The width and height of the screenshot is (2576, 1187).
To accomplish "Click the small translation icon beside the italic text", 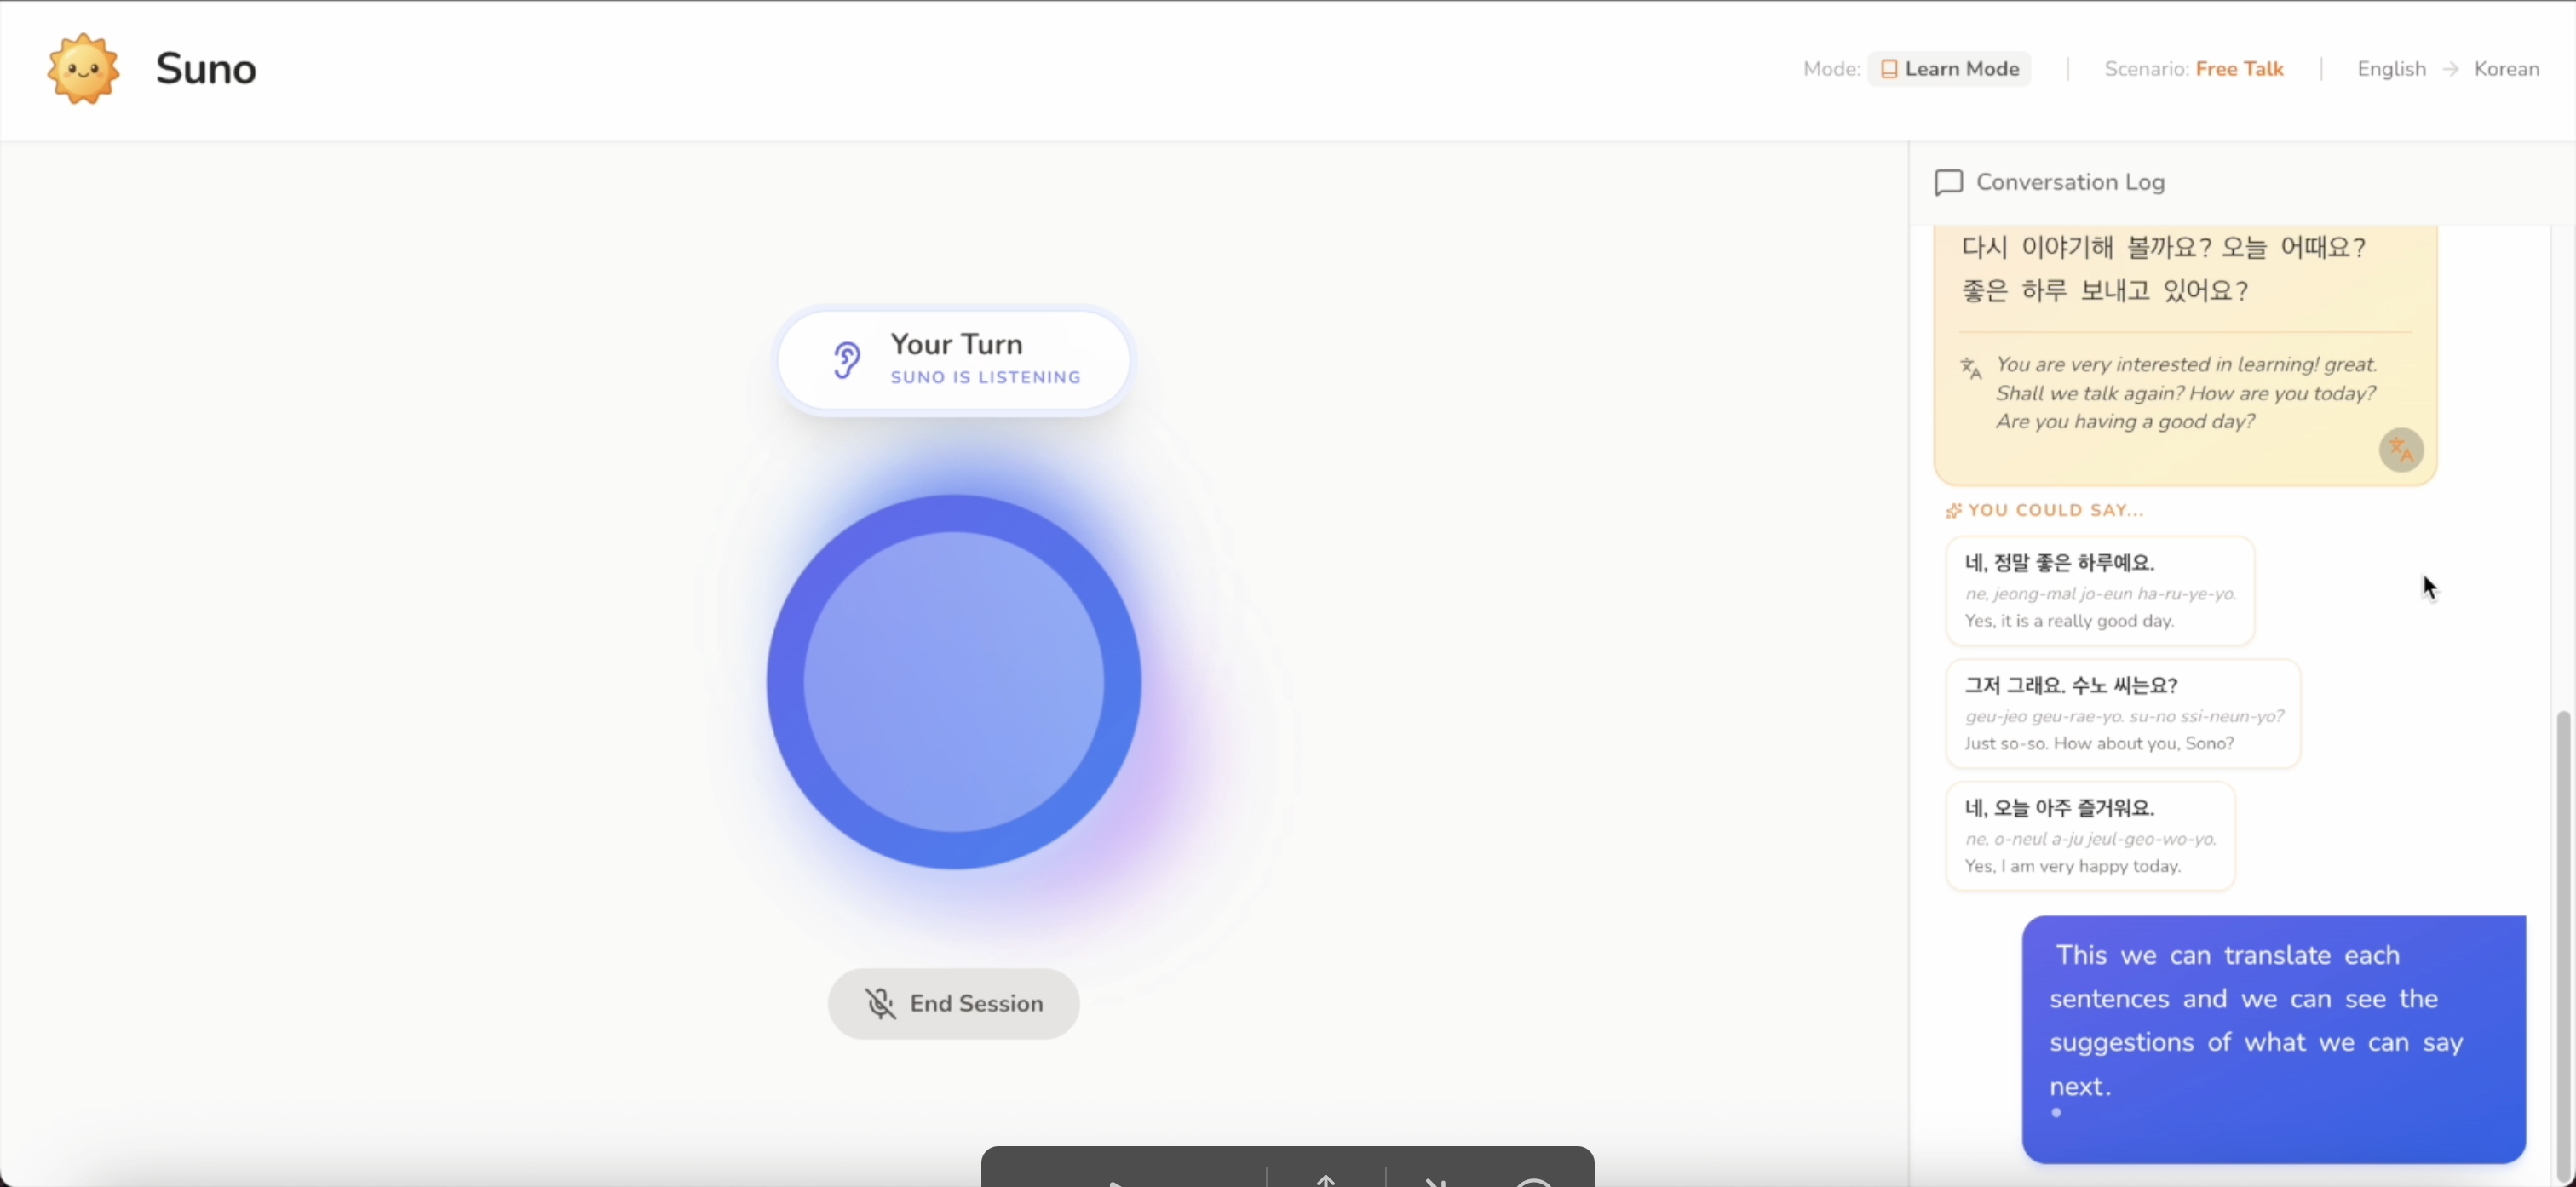I will [x=1971, y=368].
